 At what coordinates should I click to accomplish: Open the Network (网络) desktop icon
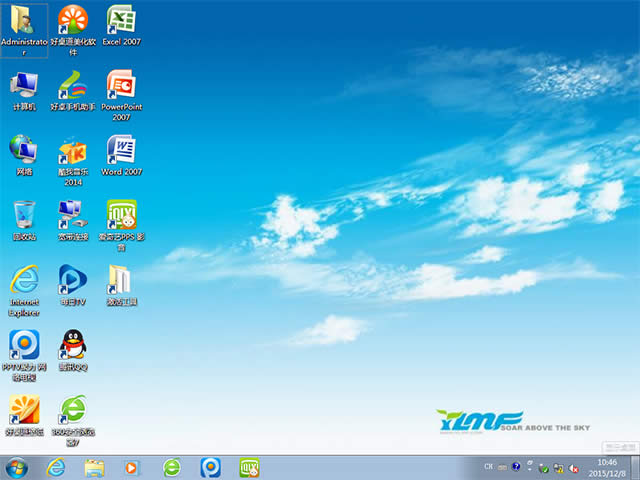click(x=24, y=150)
